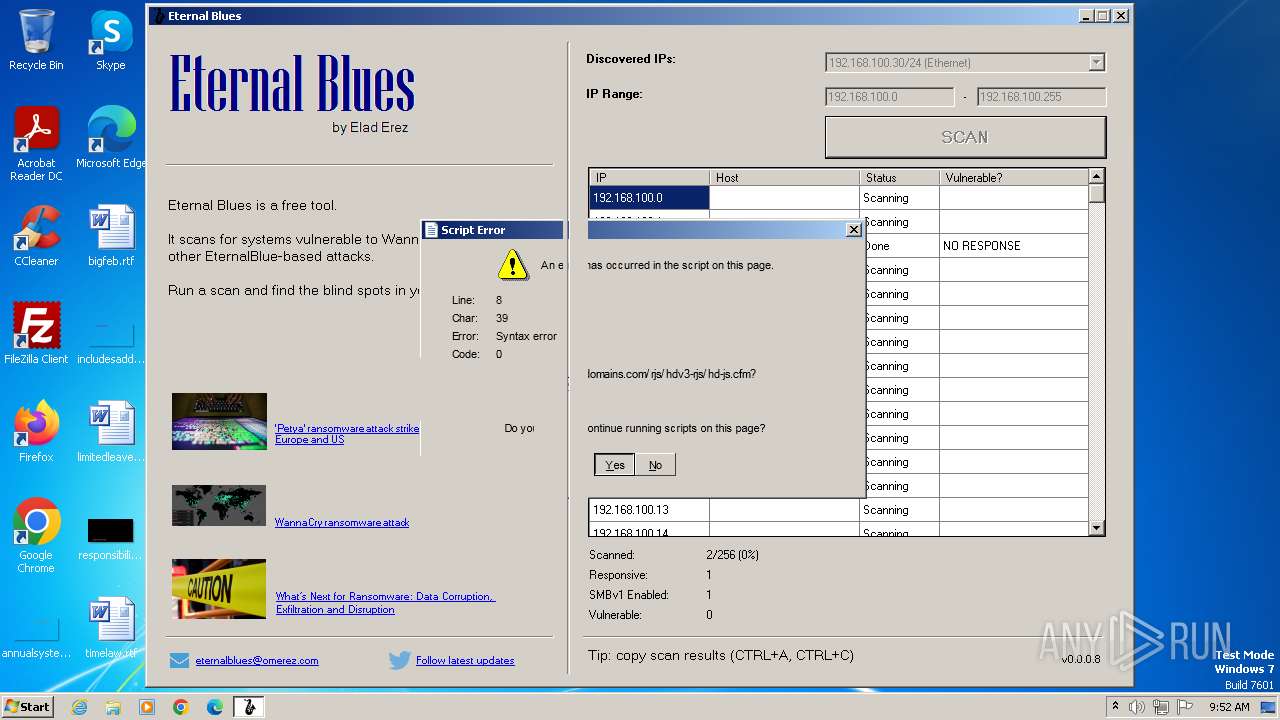The width and height of the screenshot is (1280, 720).
Task: Open the Skype desktop shortcut
Action: (110, 40)
